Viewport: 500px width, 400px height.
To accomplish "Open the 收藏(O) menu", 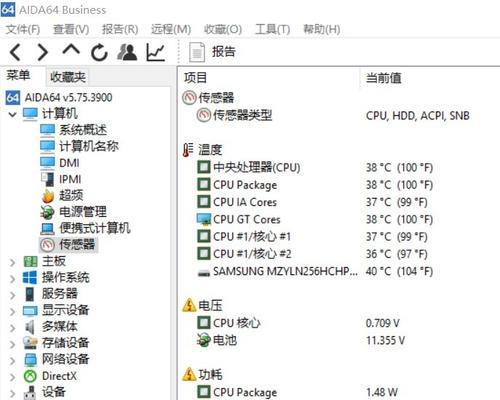I will coord(223,29).
